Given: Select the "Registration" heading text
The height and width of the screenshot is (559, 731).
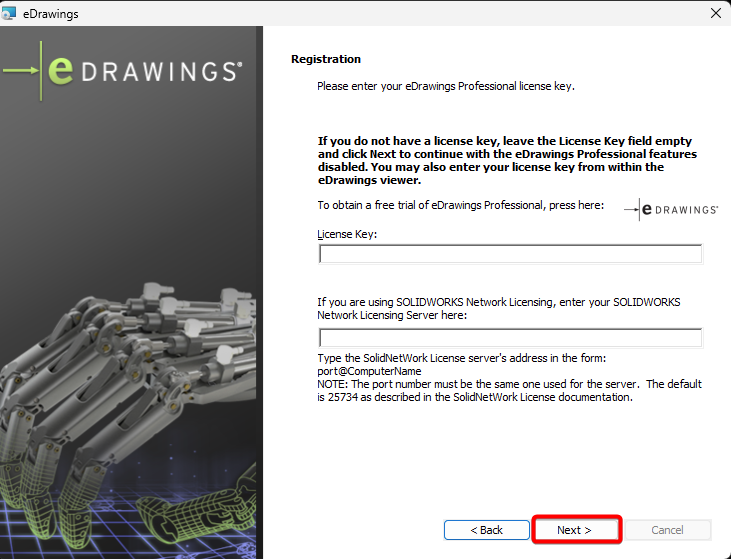Looking at the screenshot, I should tap(326, 59).
